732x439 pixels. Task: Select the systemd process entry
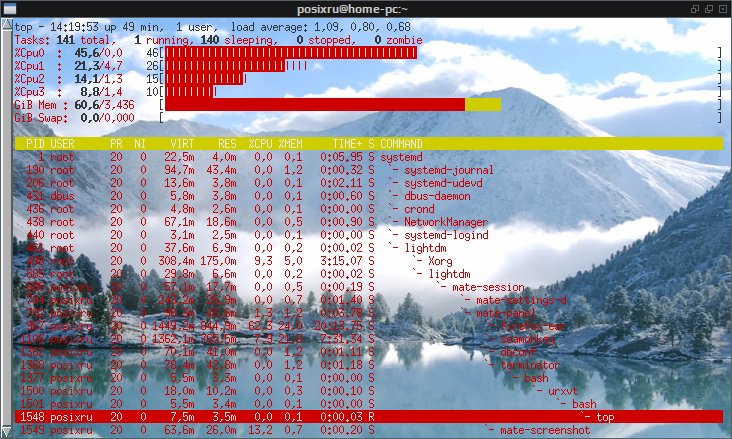click(x=401, y=157)
